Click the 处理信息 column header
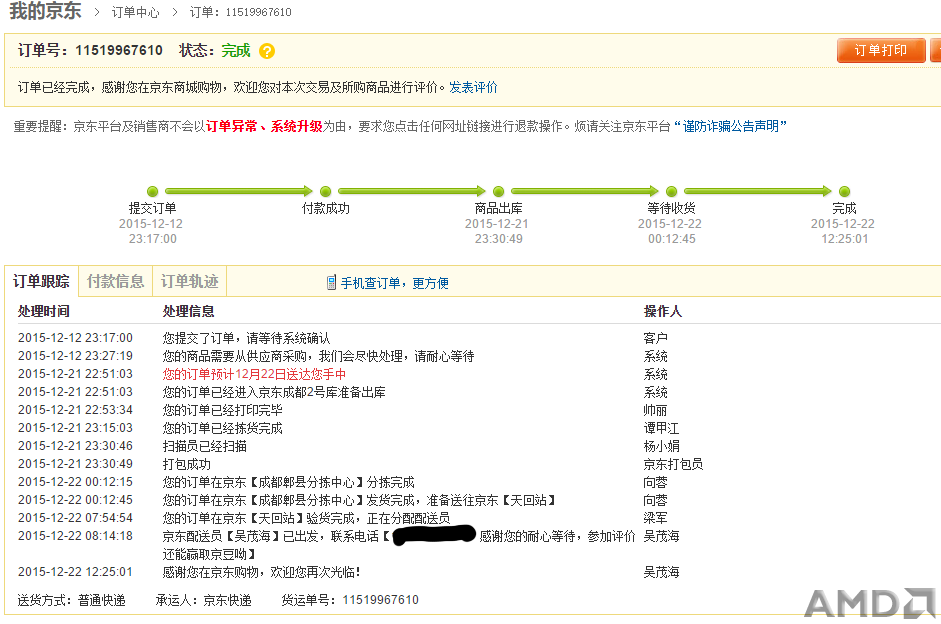 (188, 311)
